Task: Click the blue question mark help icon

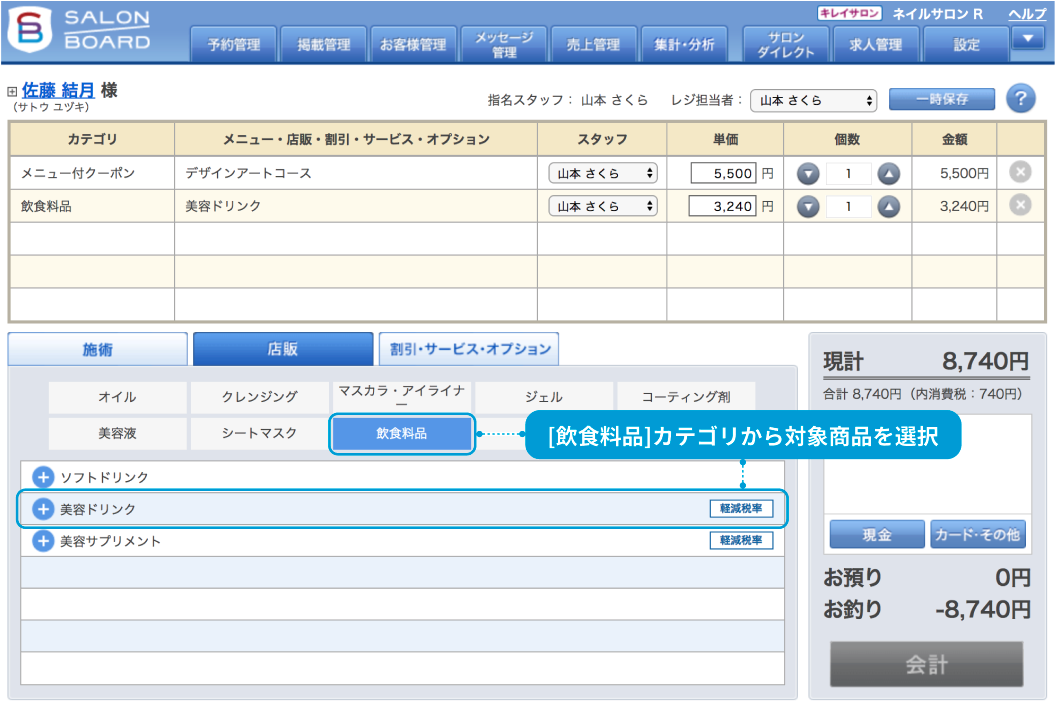Action: pos(1020,99)
